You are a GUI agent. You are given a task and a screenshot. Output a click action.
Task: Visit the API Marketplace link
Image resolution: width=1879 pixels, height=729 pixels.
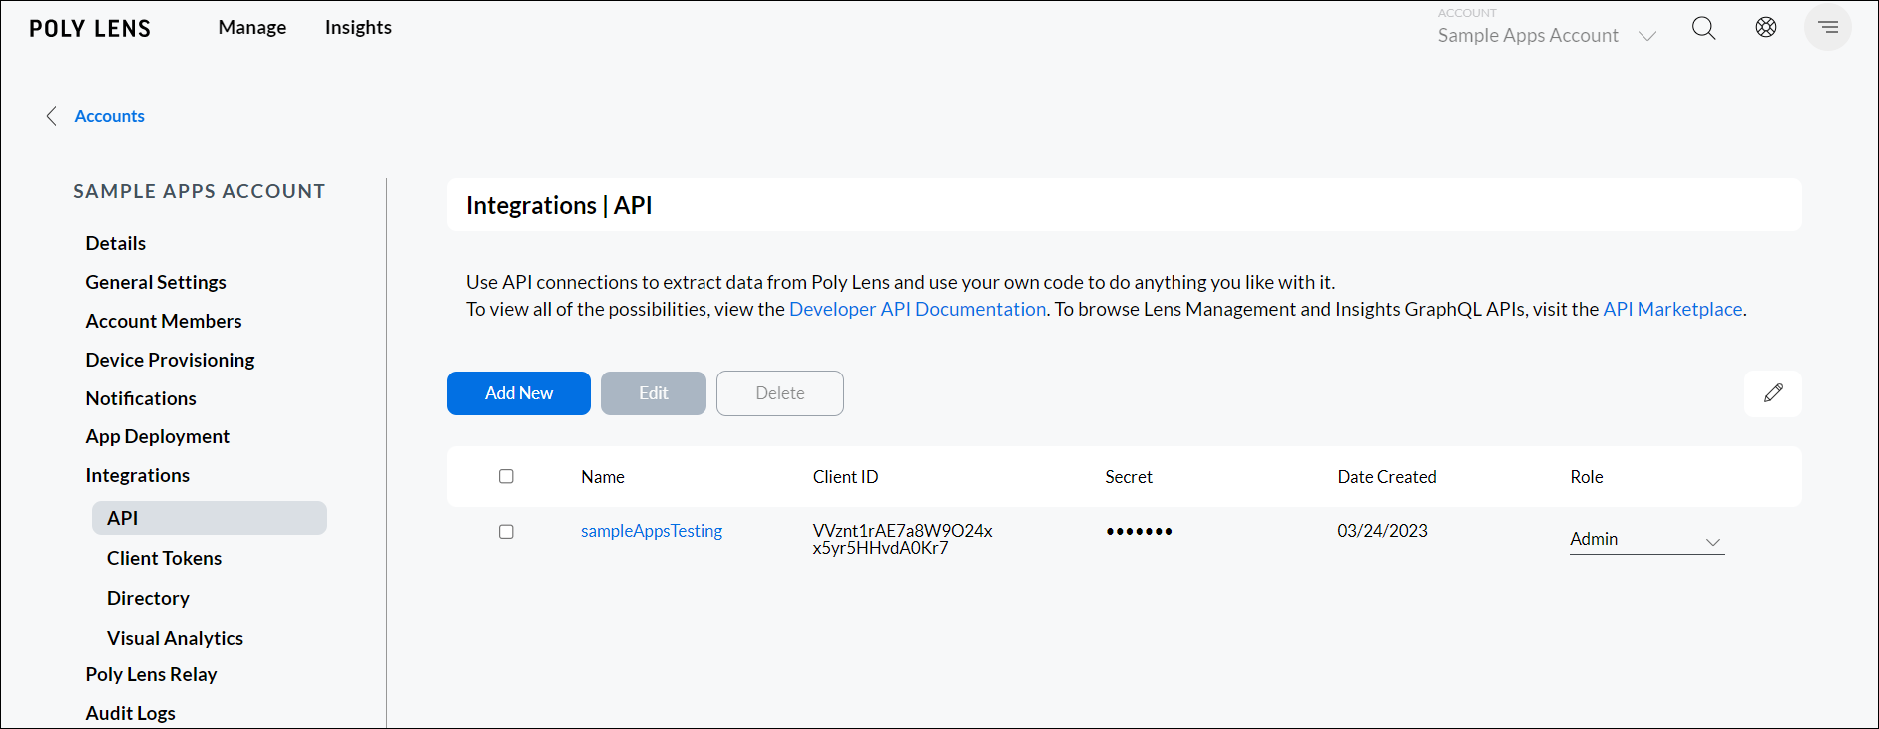(x=1673, y=309)
